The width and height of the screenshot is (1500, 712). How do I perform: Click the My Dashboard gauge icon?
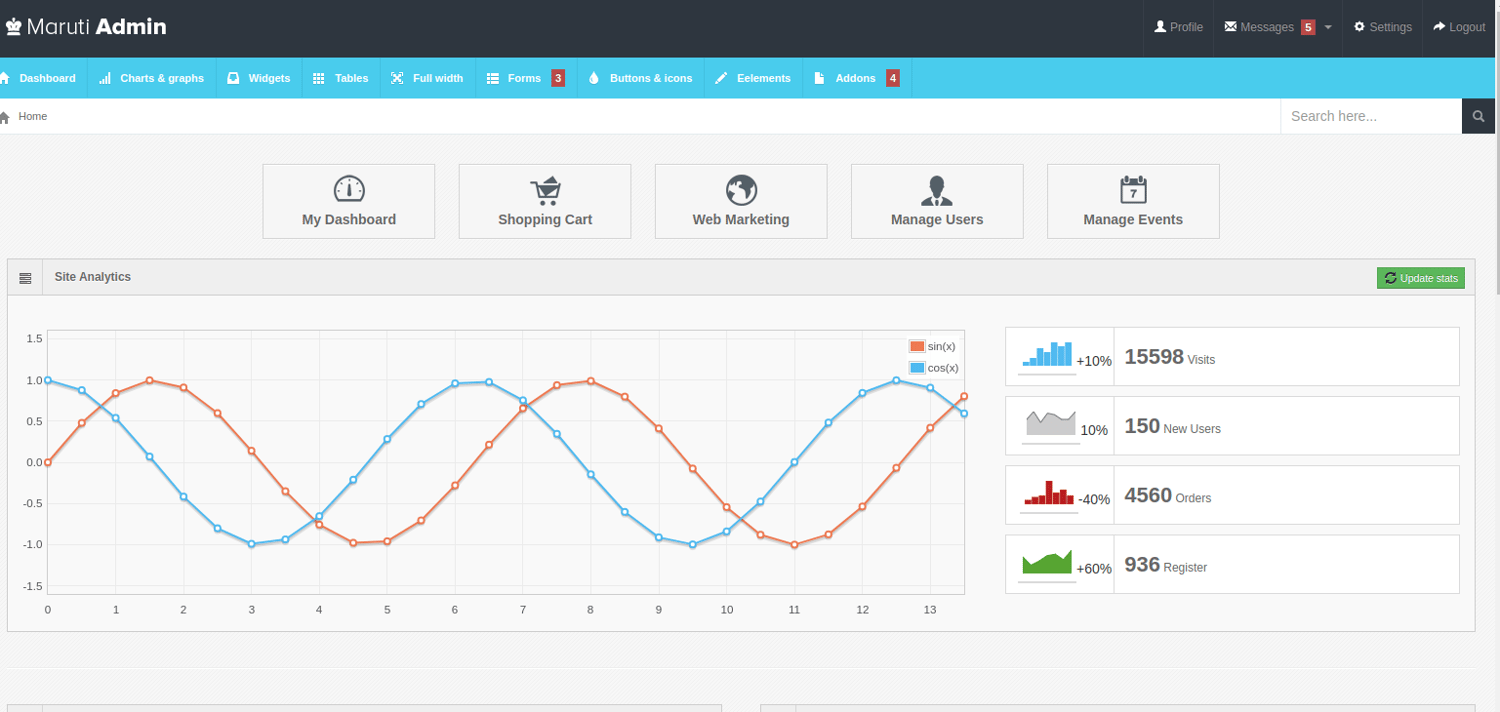pos(349,189)
